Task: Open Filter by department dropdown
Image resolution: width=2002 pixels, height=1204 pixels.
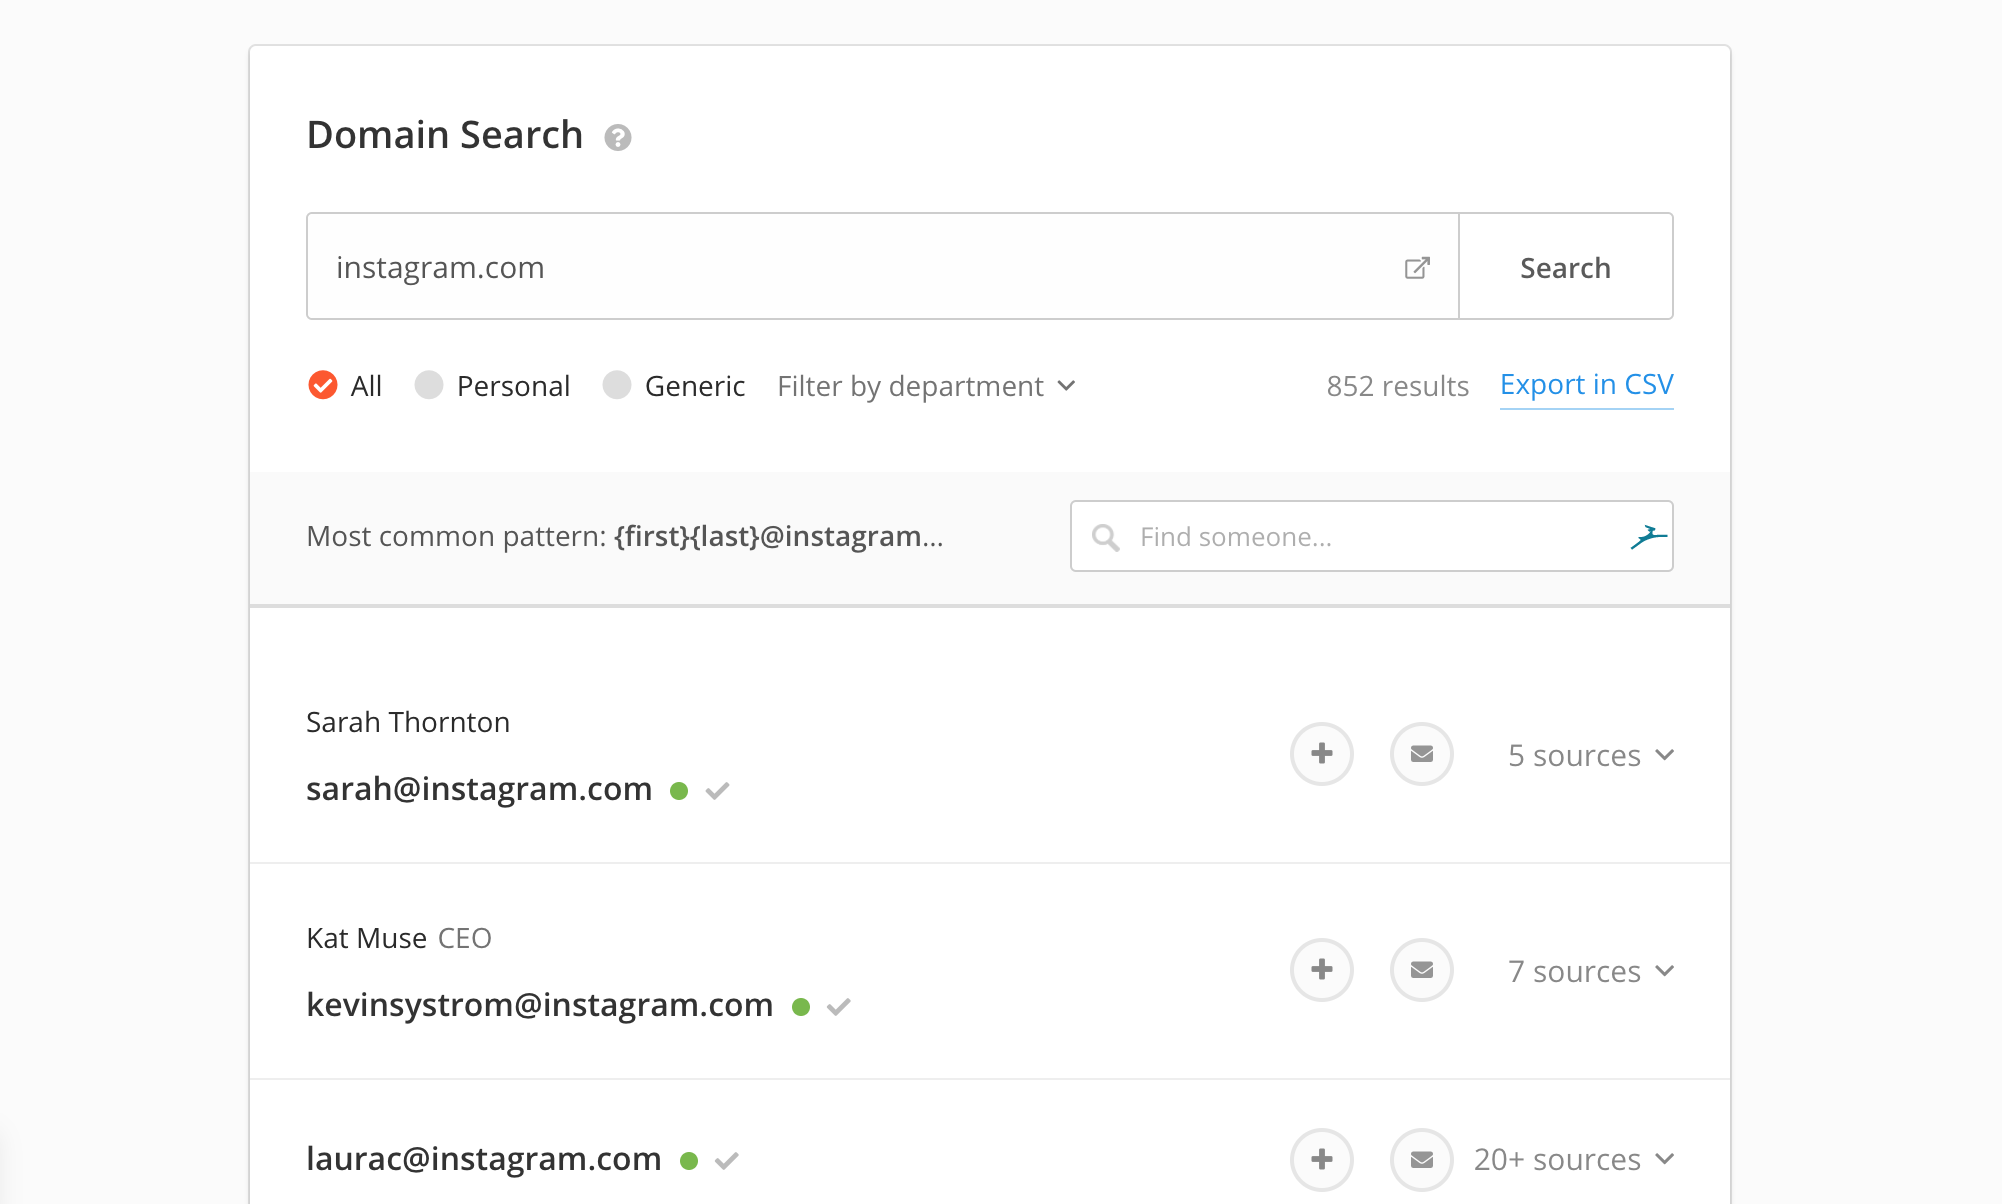Action: click(926, 386)
